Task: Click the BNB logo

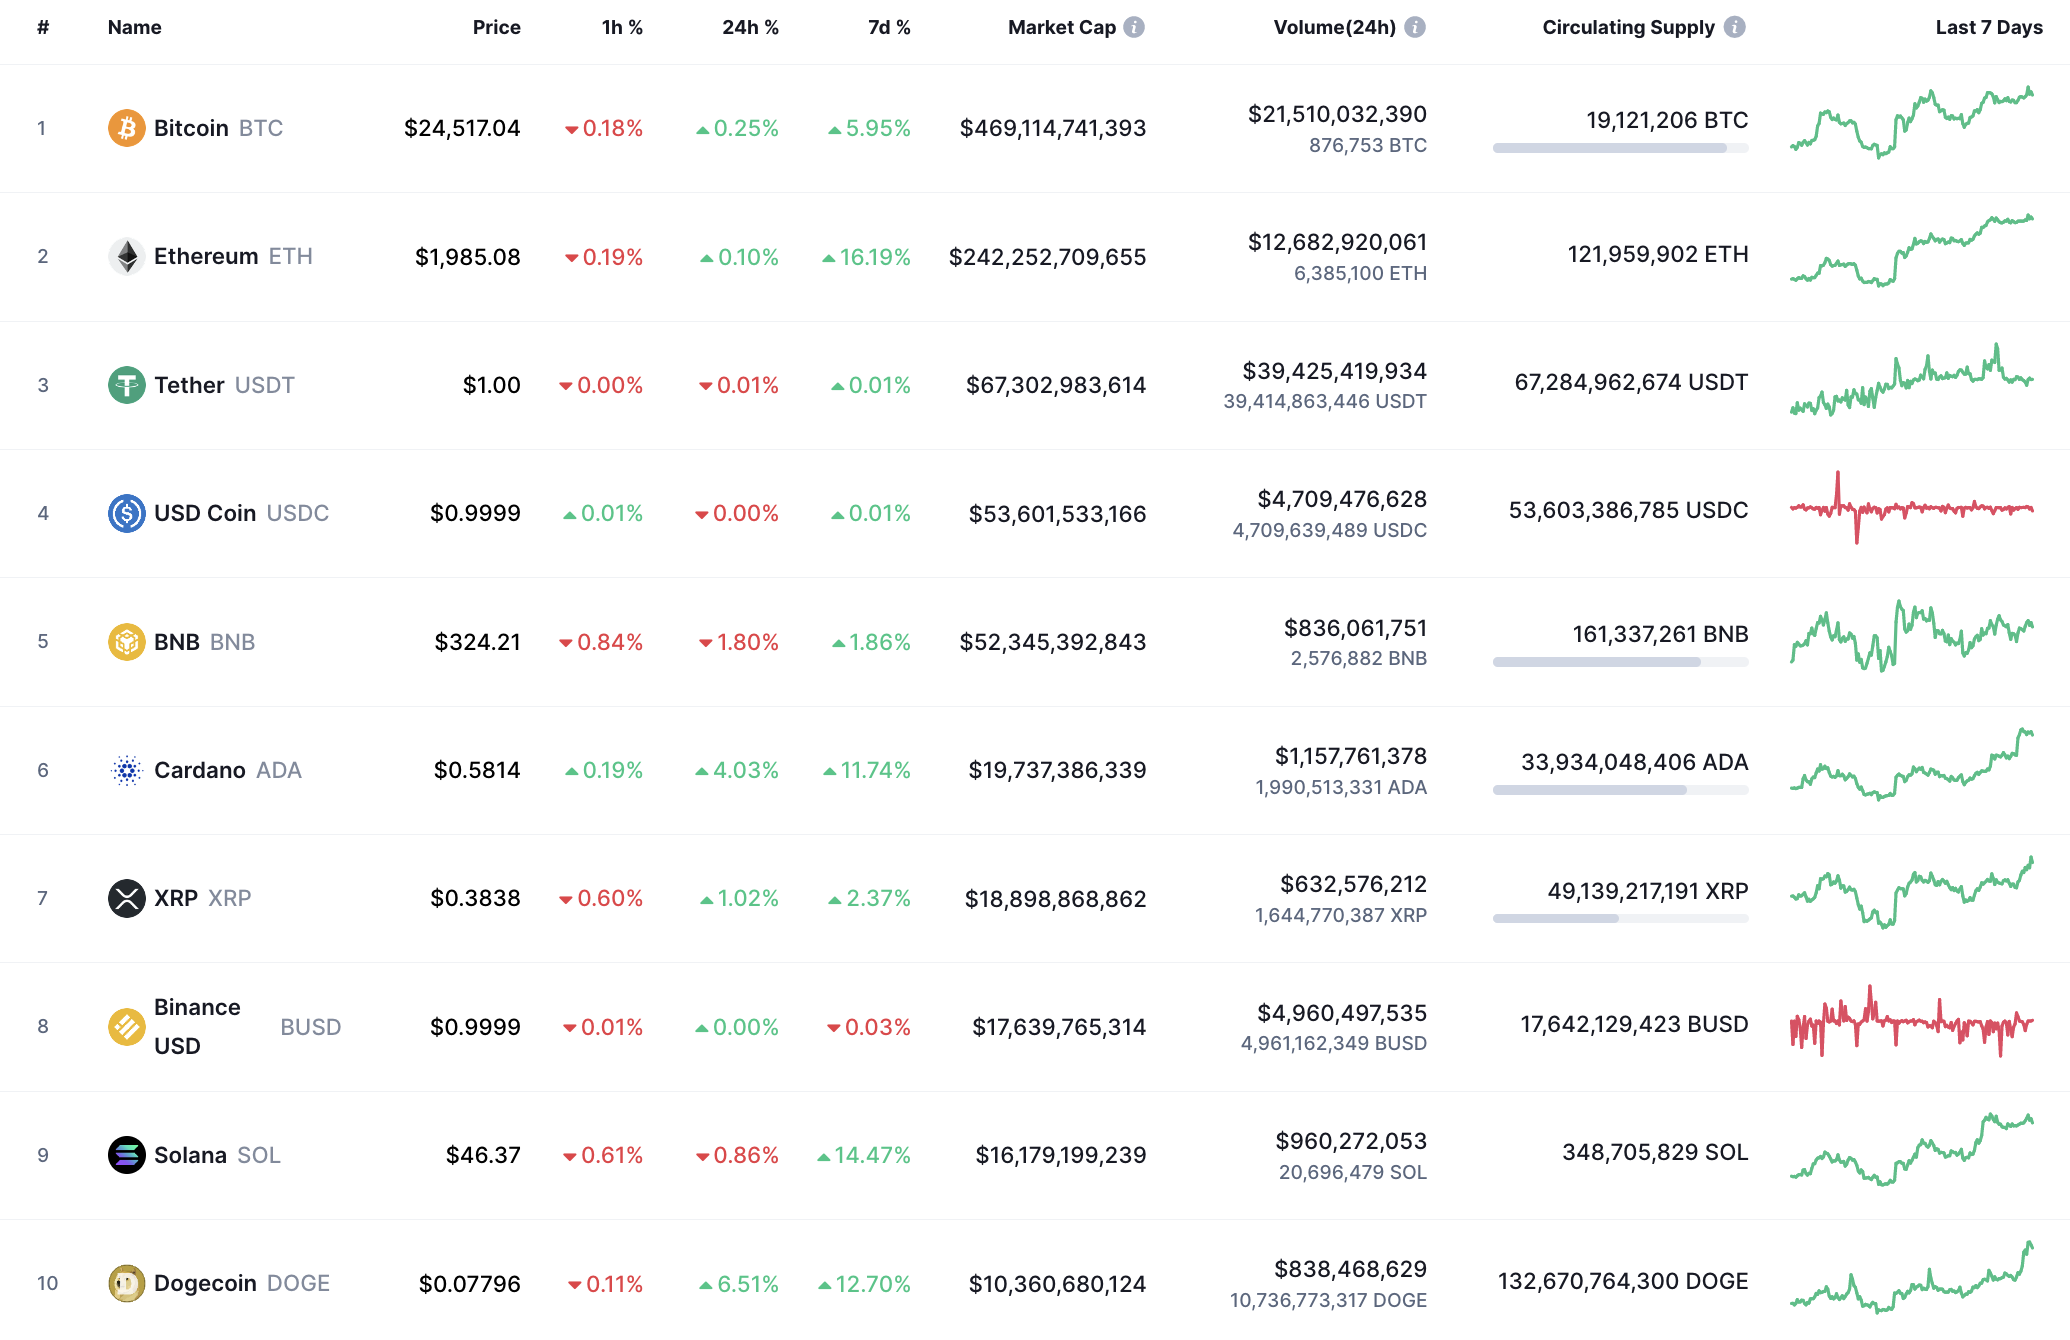Action: tap(126, 641)
